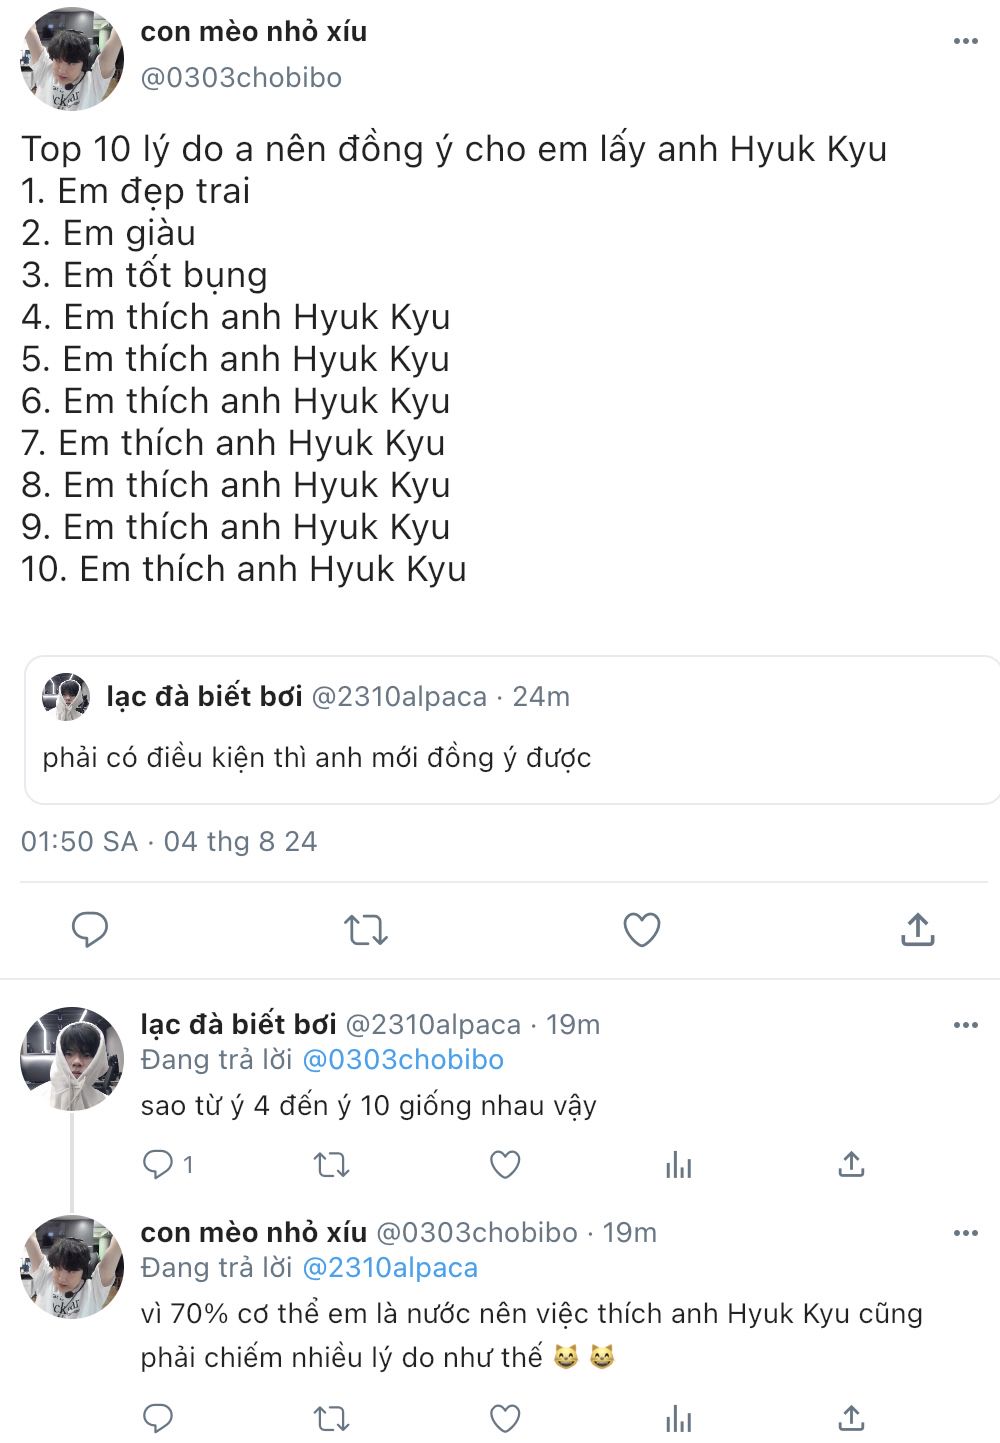Screen dimensions: 1000x1443
Task: View analytics for the bottom reply
Action: [678, 1418]
